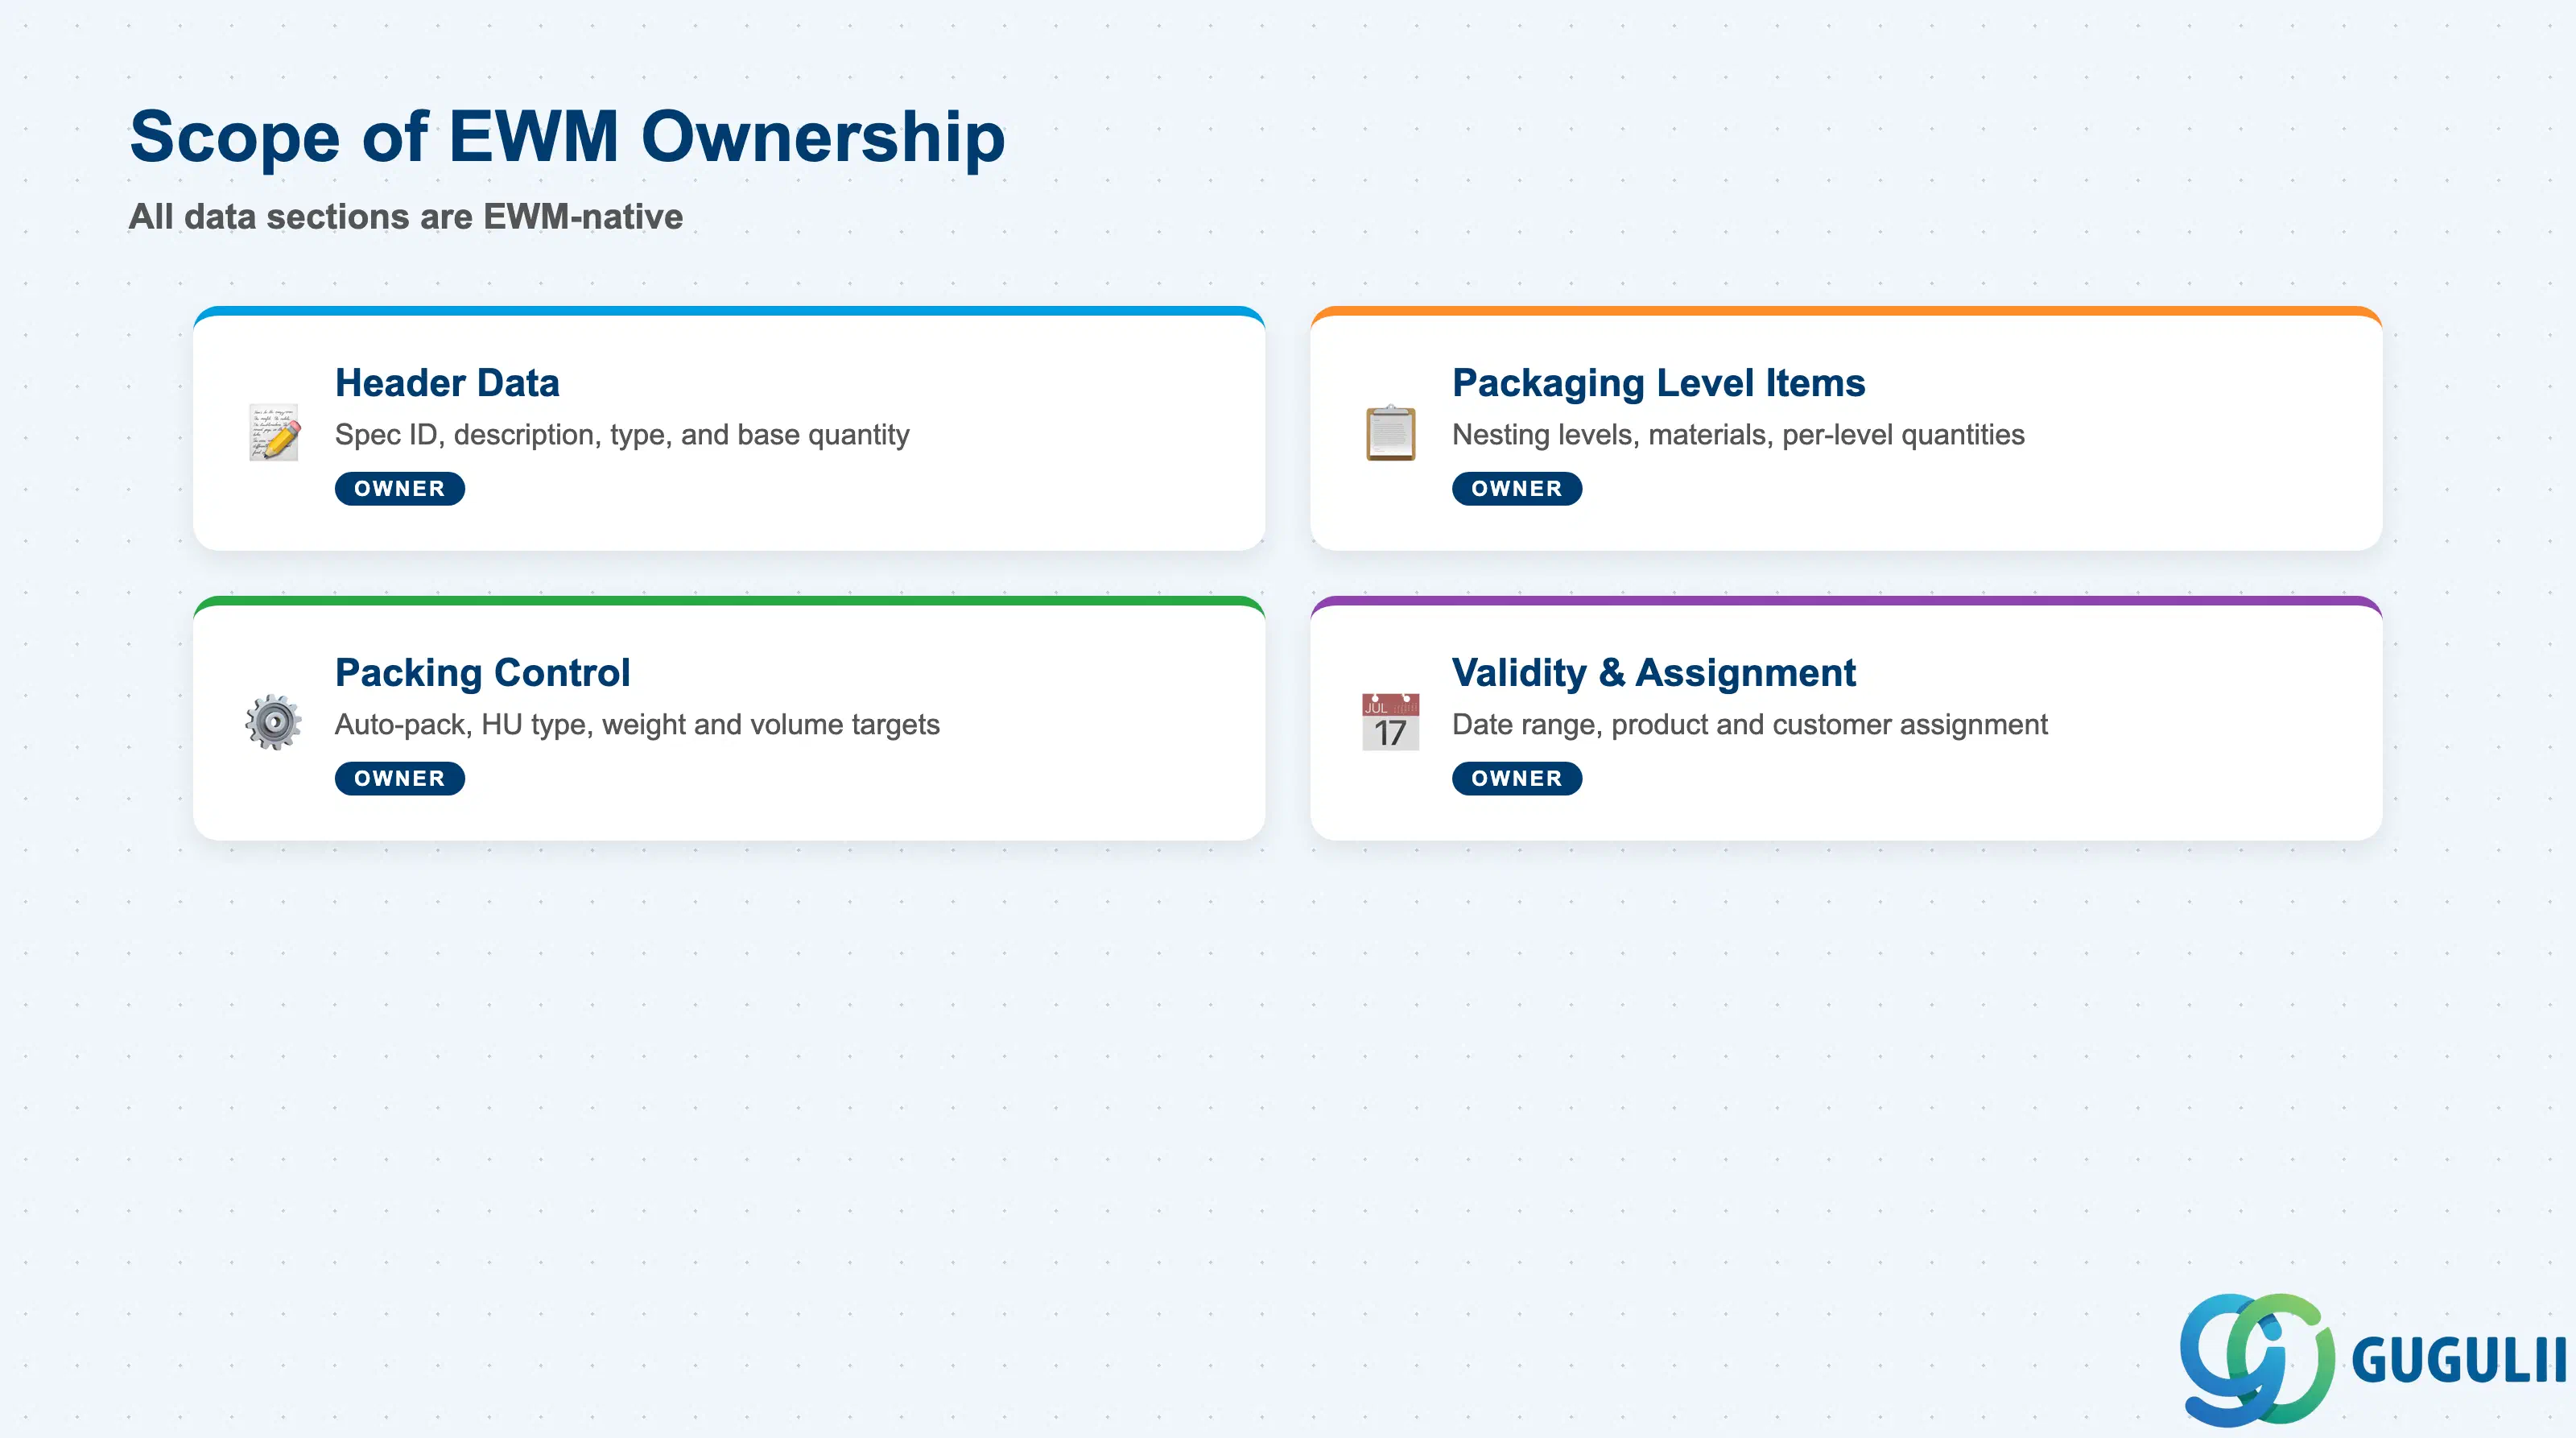Select the OWNER badge under Header Data

pyautogui.click(x=400, y=489)
